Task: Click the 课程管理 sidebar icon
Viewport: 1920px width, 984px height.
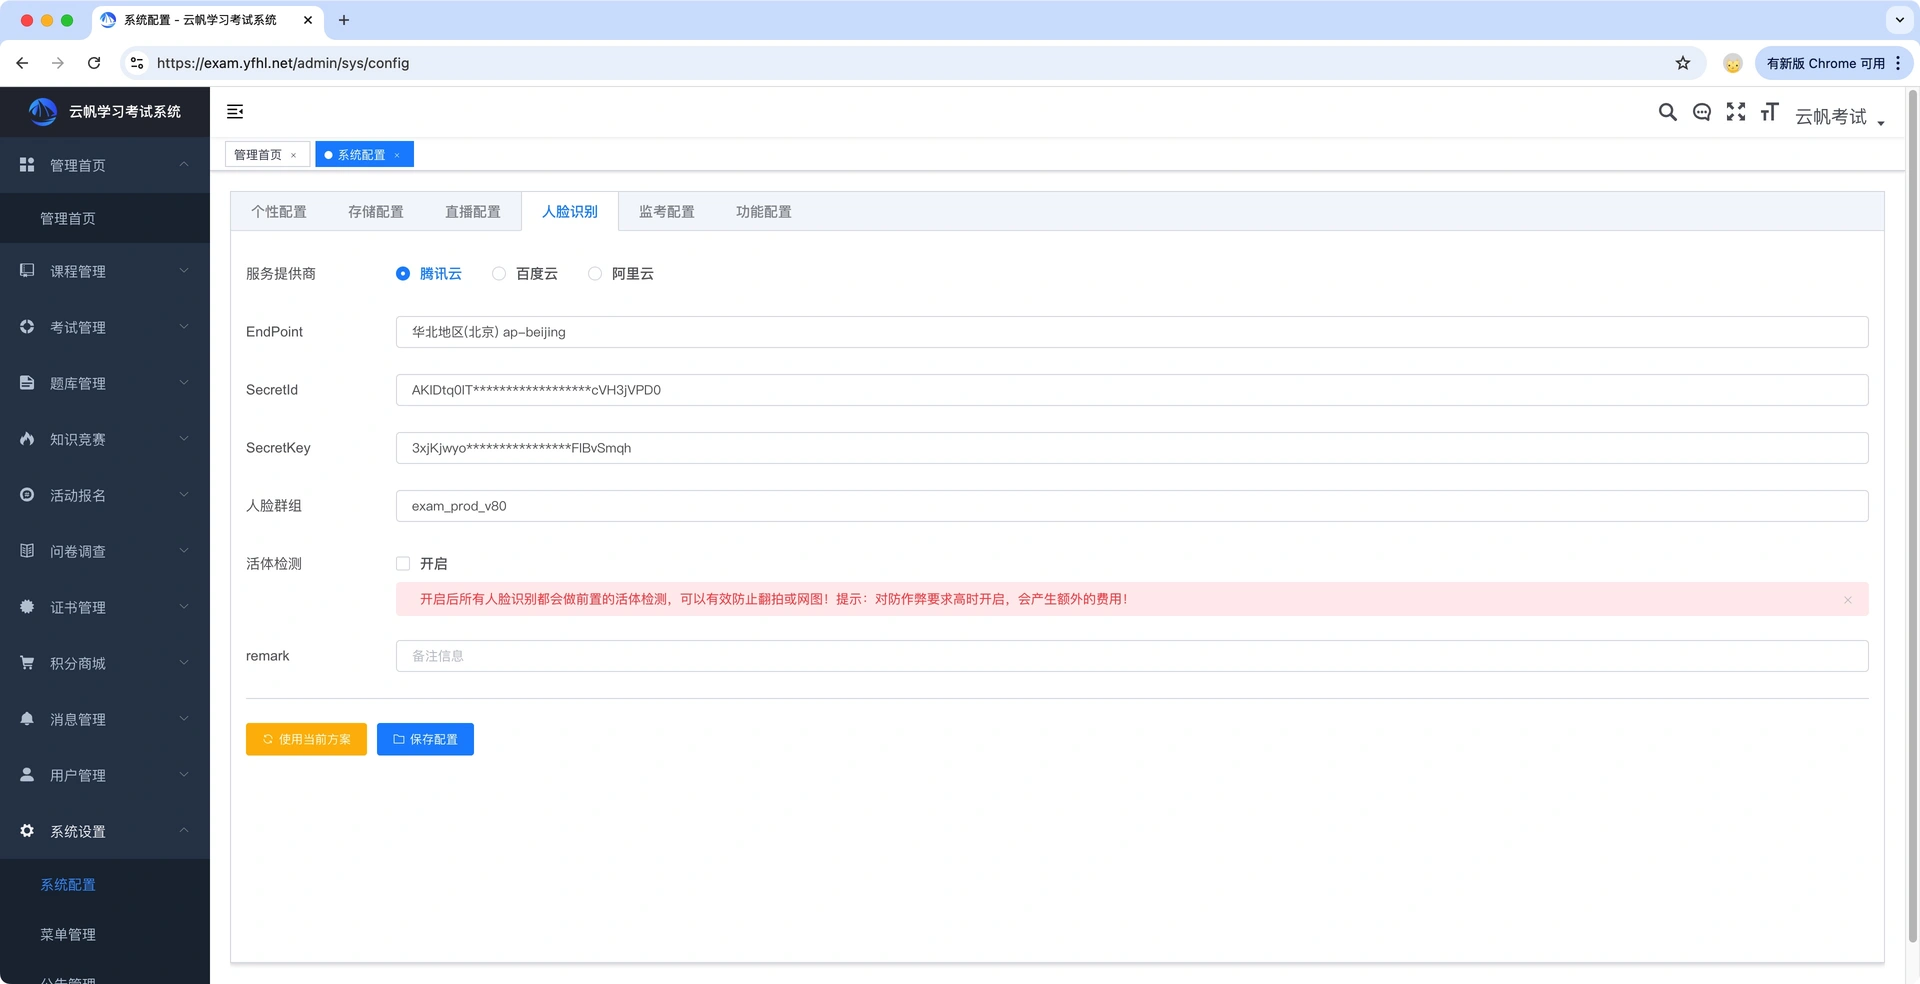Action: pyautogui.click(x=27, y=271)
